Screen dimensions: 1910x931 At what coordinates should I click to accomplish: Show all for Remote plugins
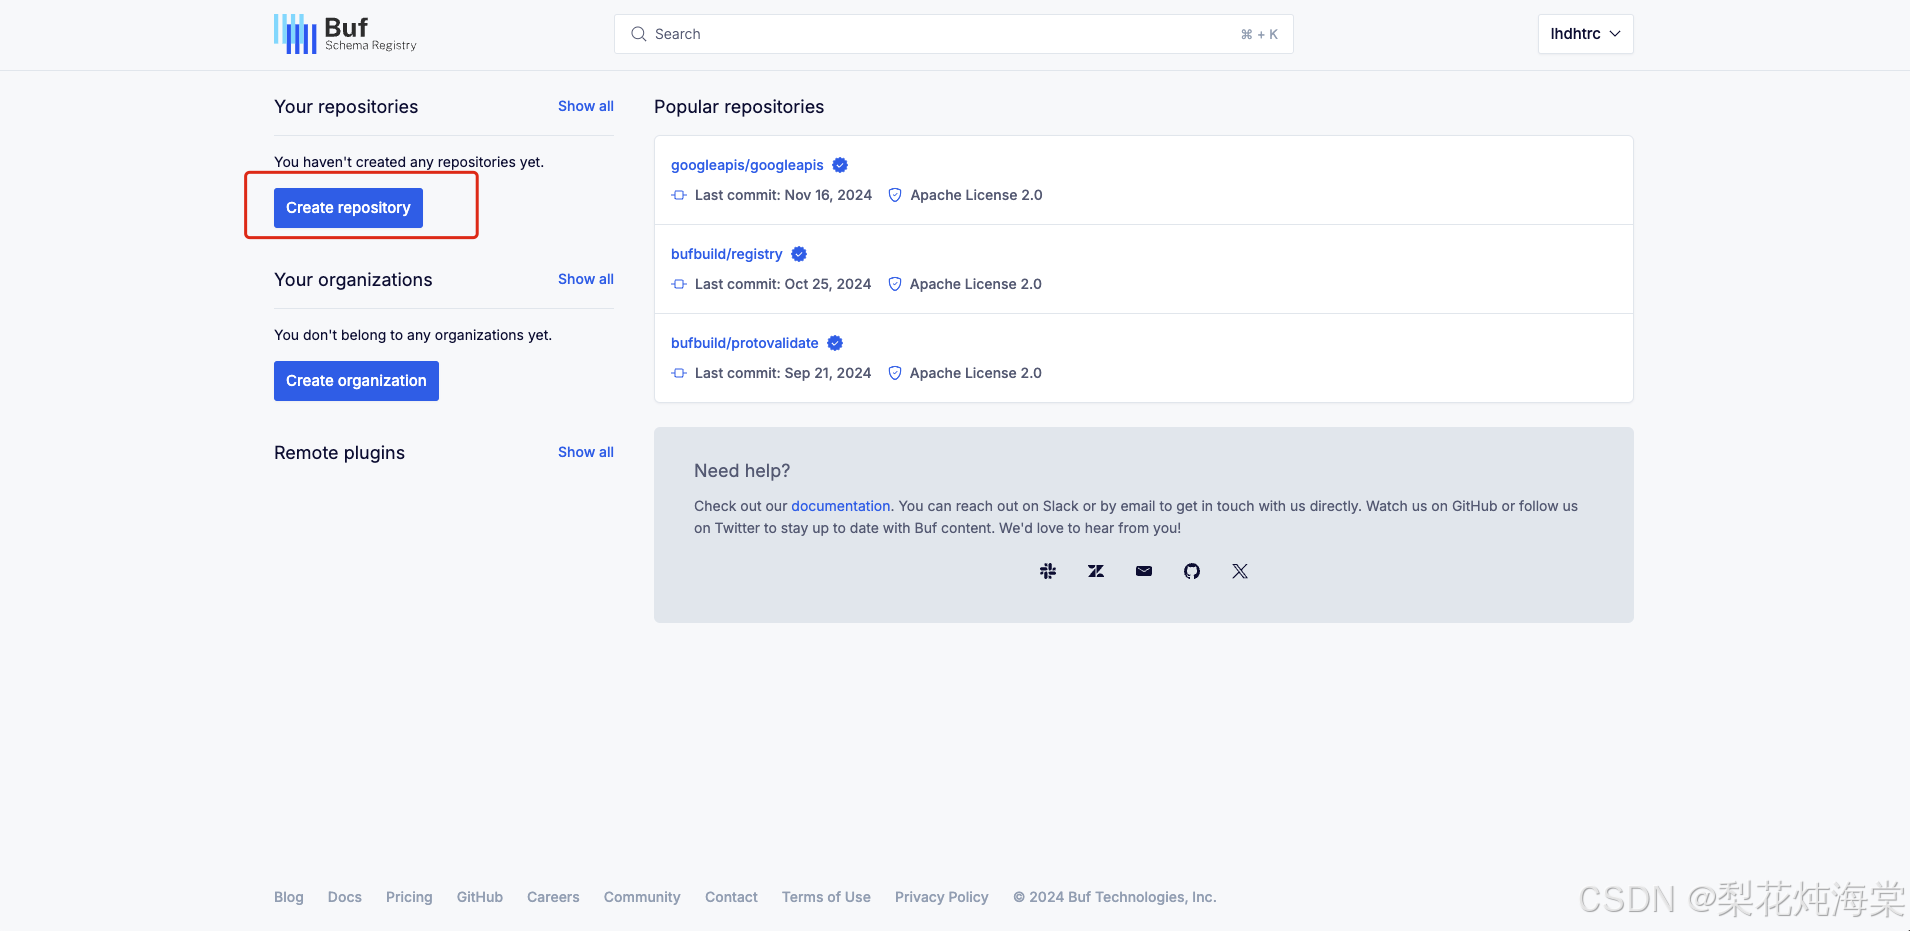click(586, 452)
